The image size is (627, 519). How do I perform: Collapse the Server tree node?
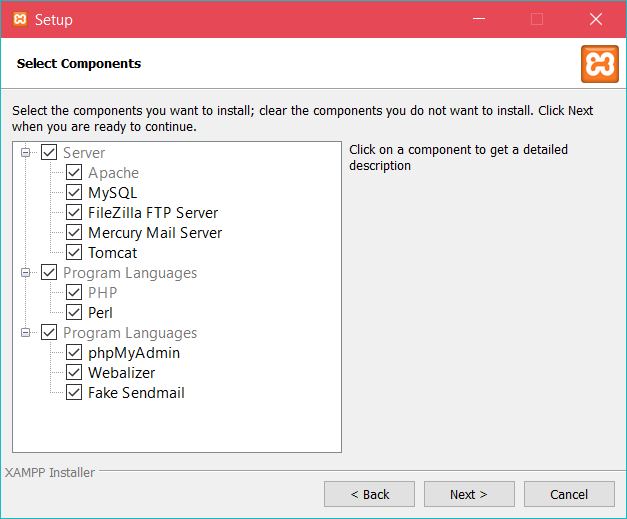(x=26, y=153)
